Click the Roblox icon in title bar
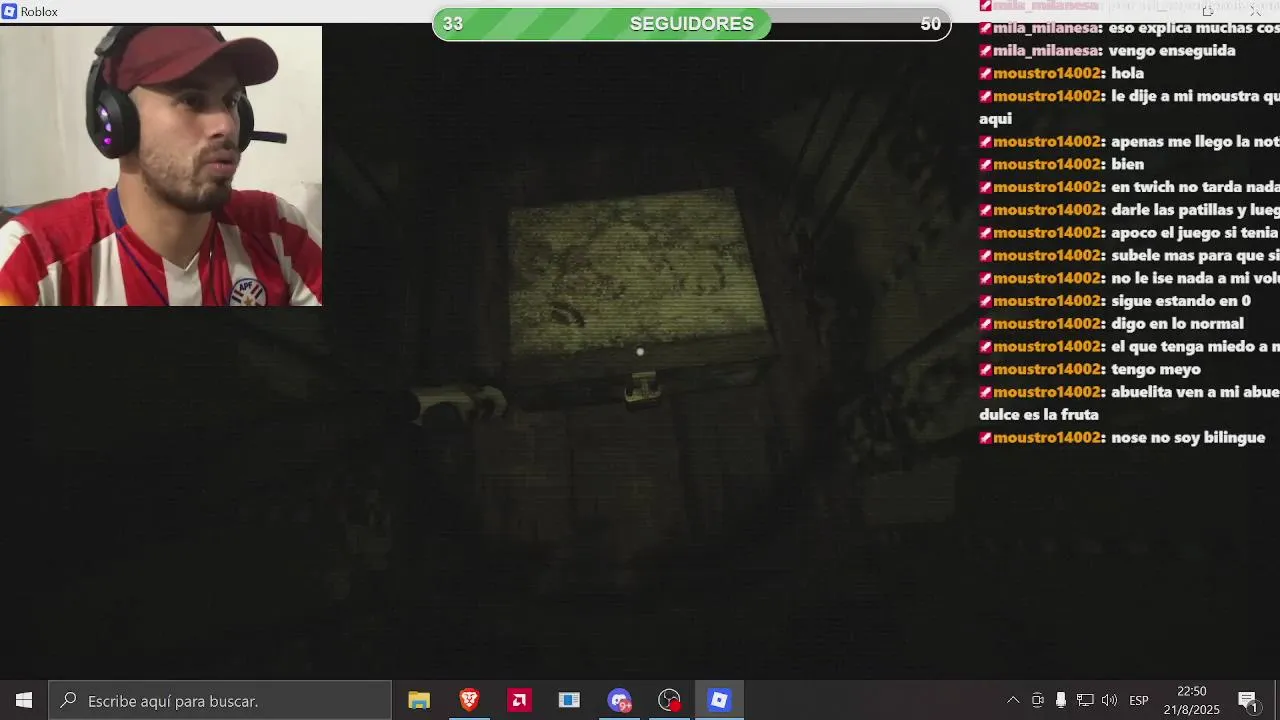 click(9, 11)
